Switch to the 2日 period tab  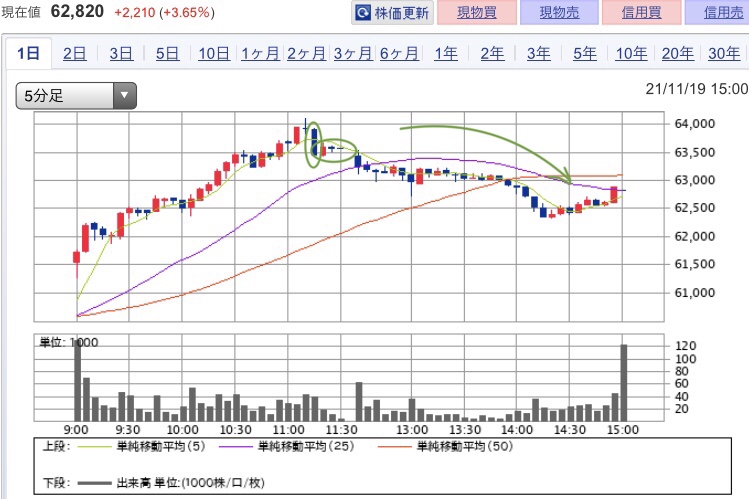point(75,53)
